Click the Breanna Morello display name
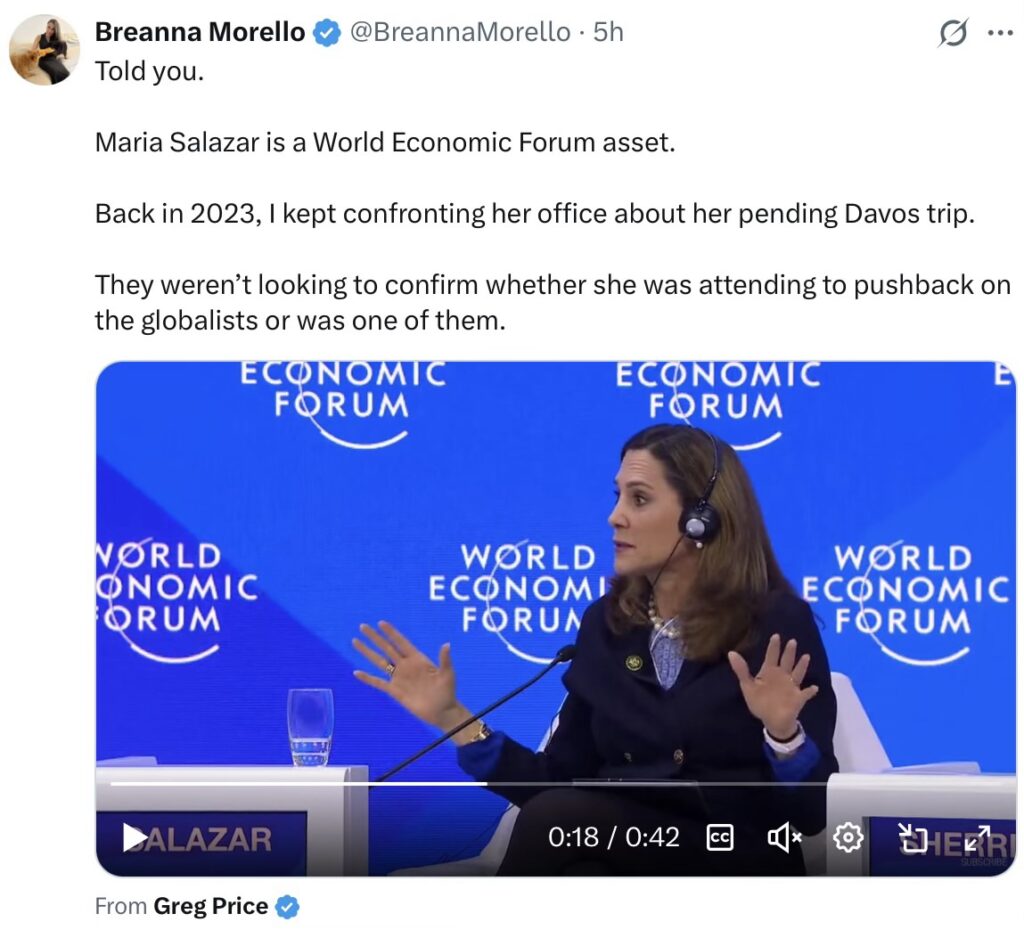Screen dimensions: 1024x930 pyautogui.click(x=199, y=32)
